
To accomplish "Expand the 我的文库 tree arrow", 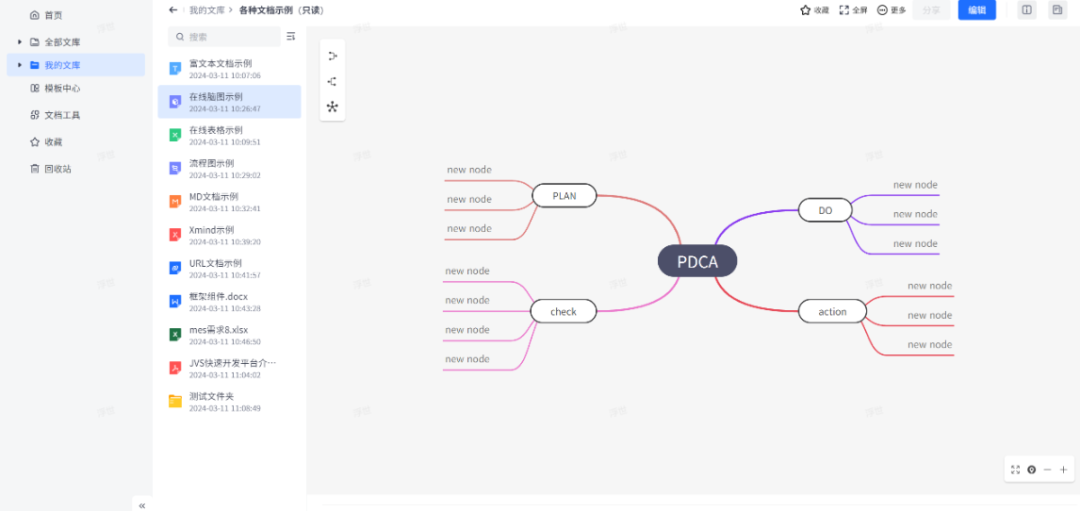I will pyautogui.click(x=19, y=65).
